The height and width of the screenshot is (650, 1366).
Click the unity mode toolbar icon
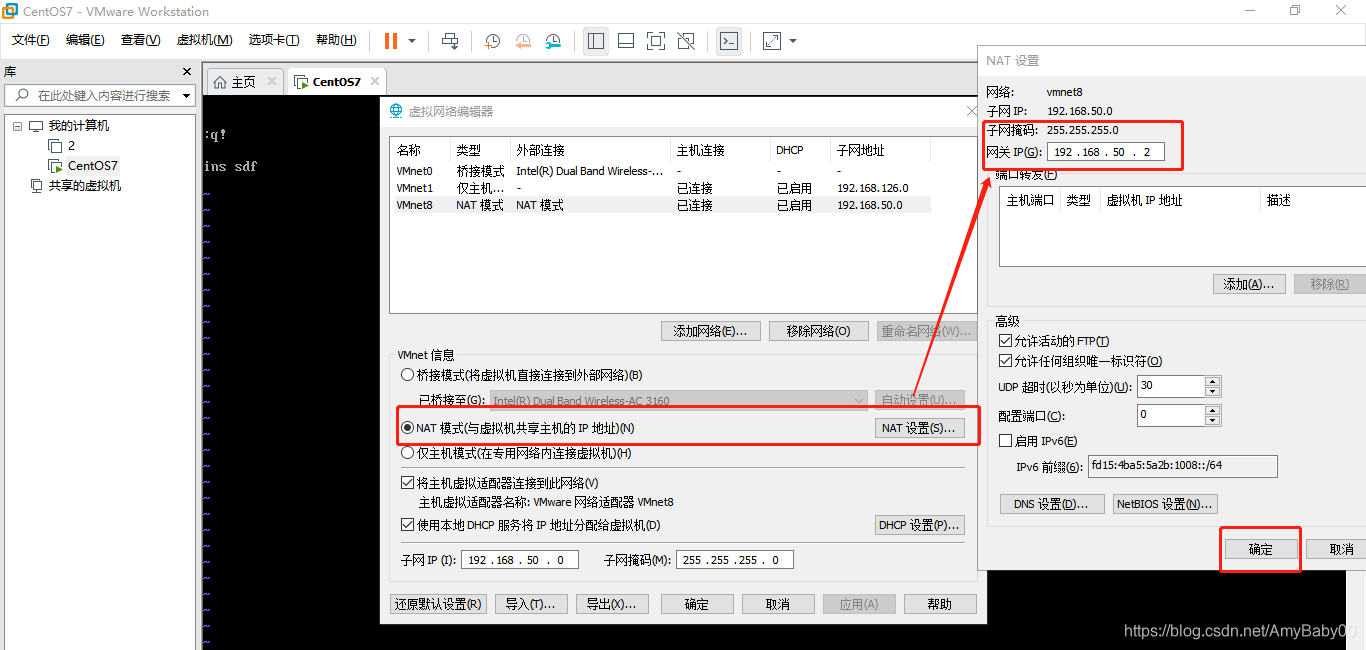click(686, 41)
